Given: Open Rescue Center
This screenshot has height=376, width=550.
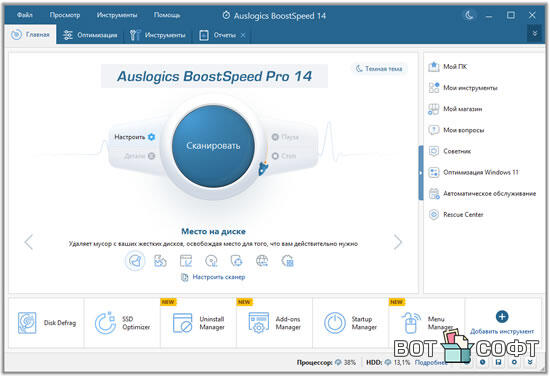Looking at the screenshot, I should coord(456,215).
